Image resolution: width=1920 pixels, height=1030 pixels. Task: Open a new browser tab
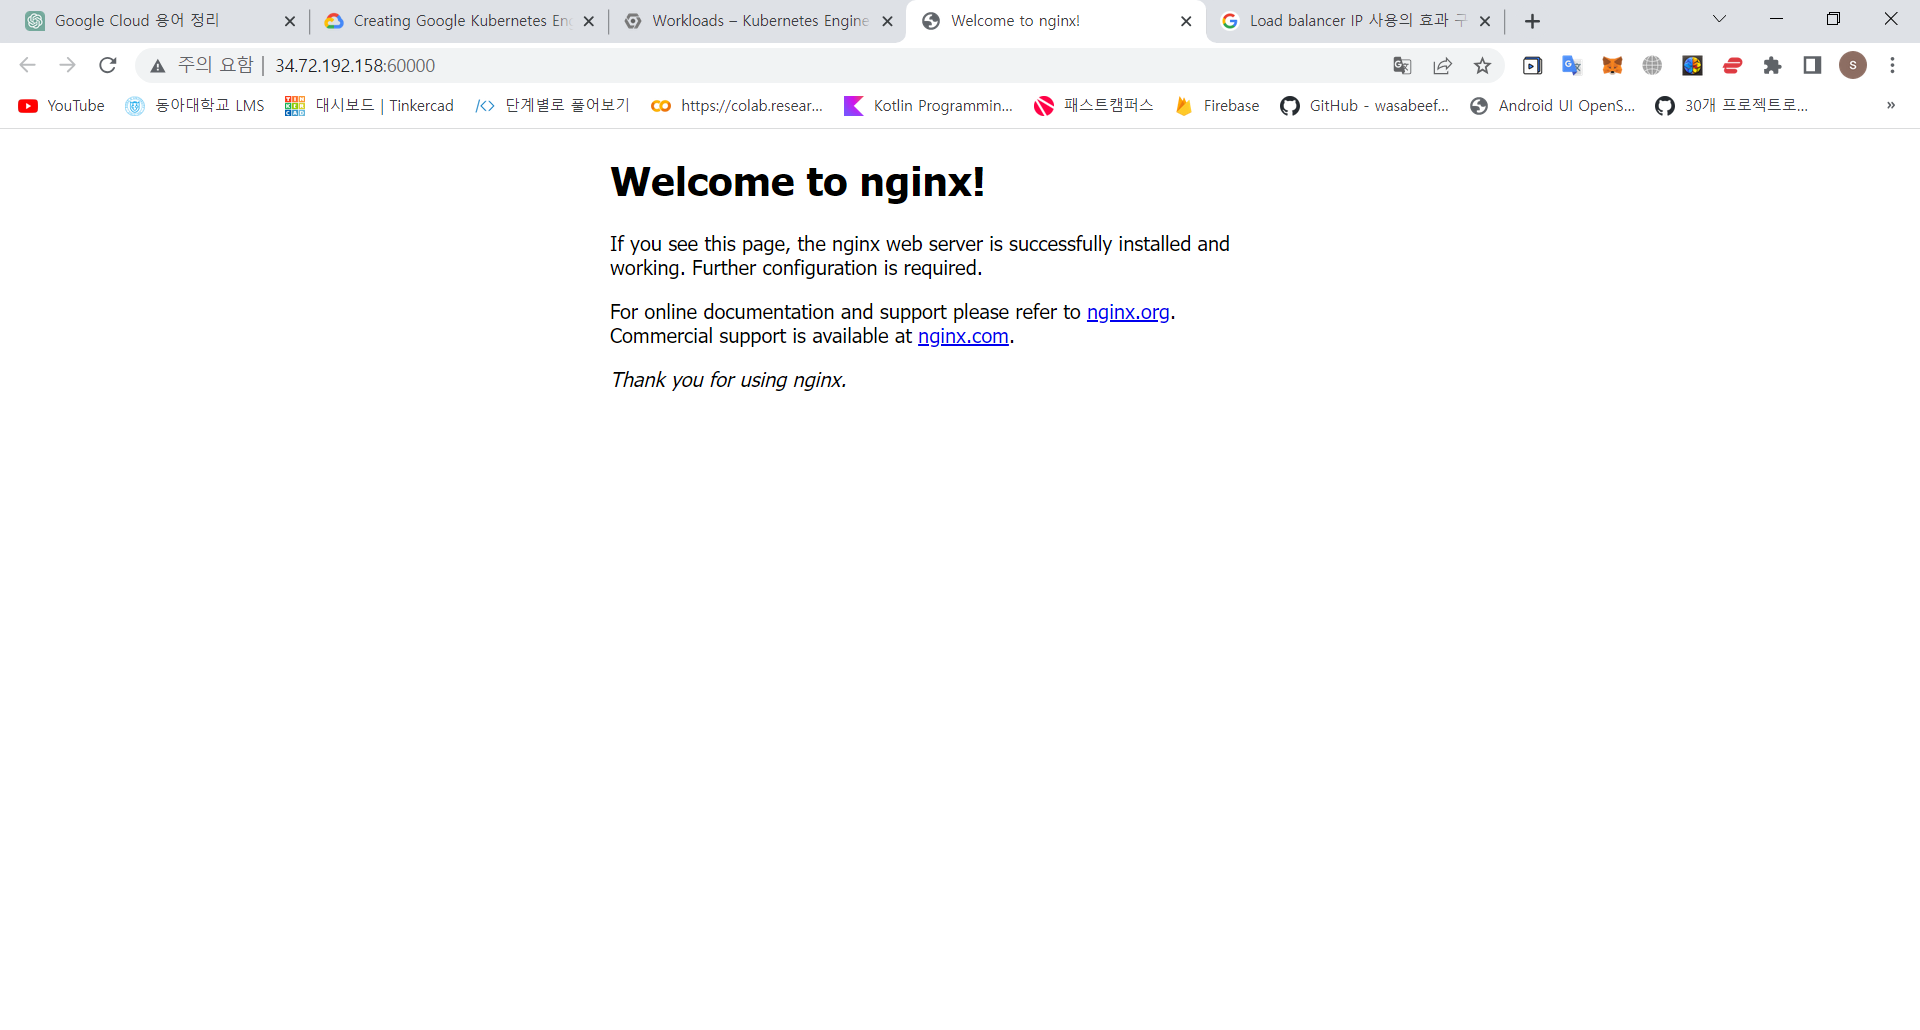1532,21
